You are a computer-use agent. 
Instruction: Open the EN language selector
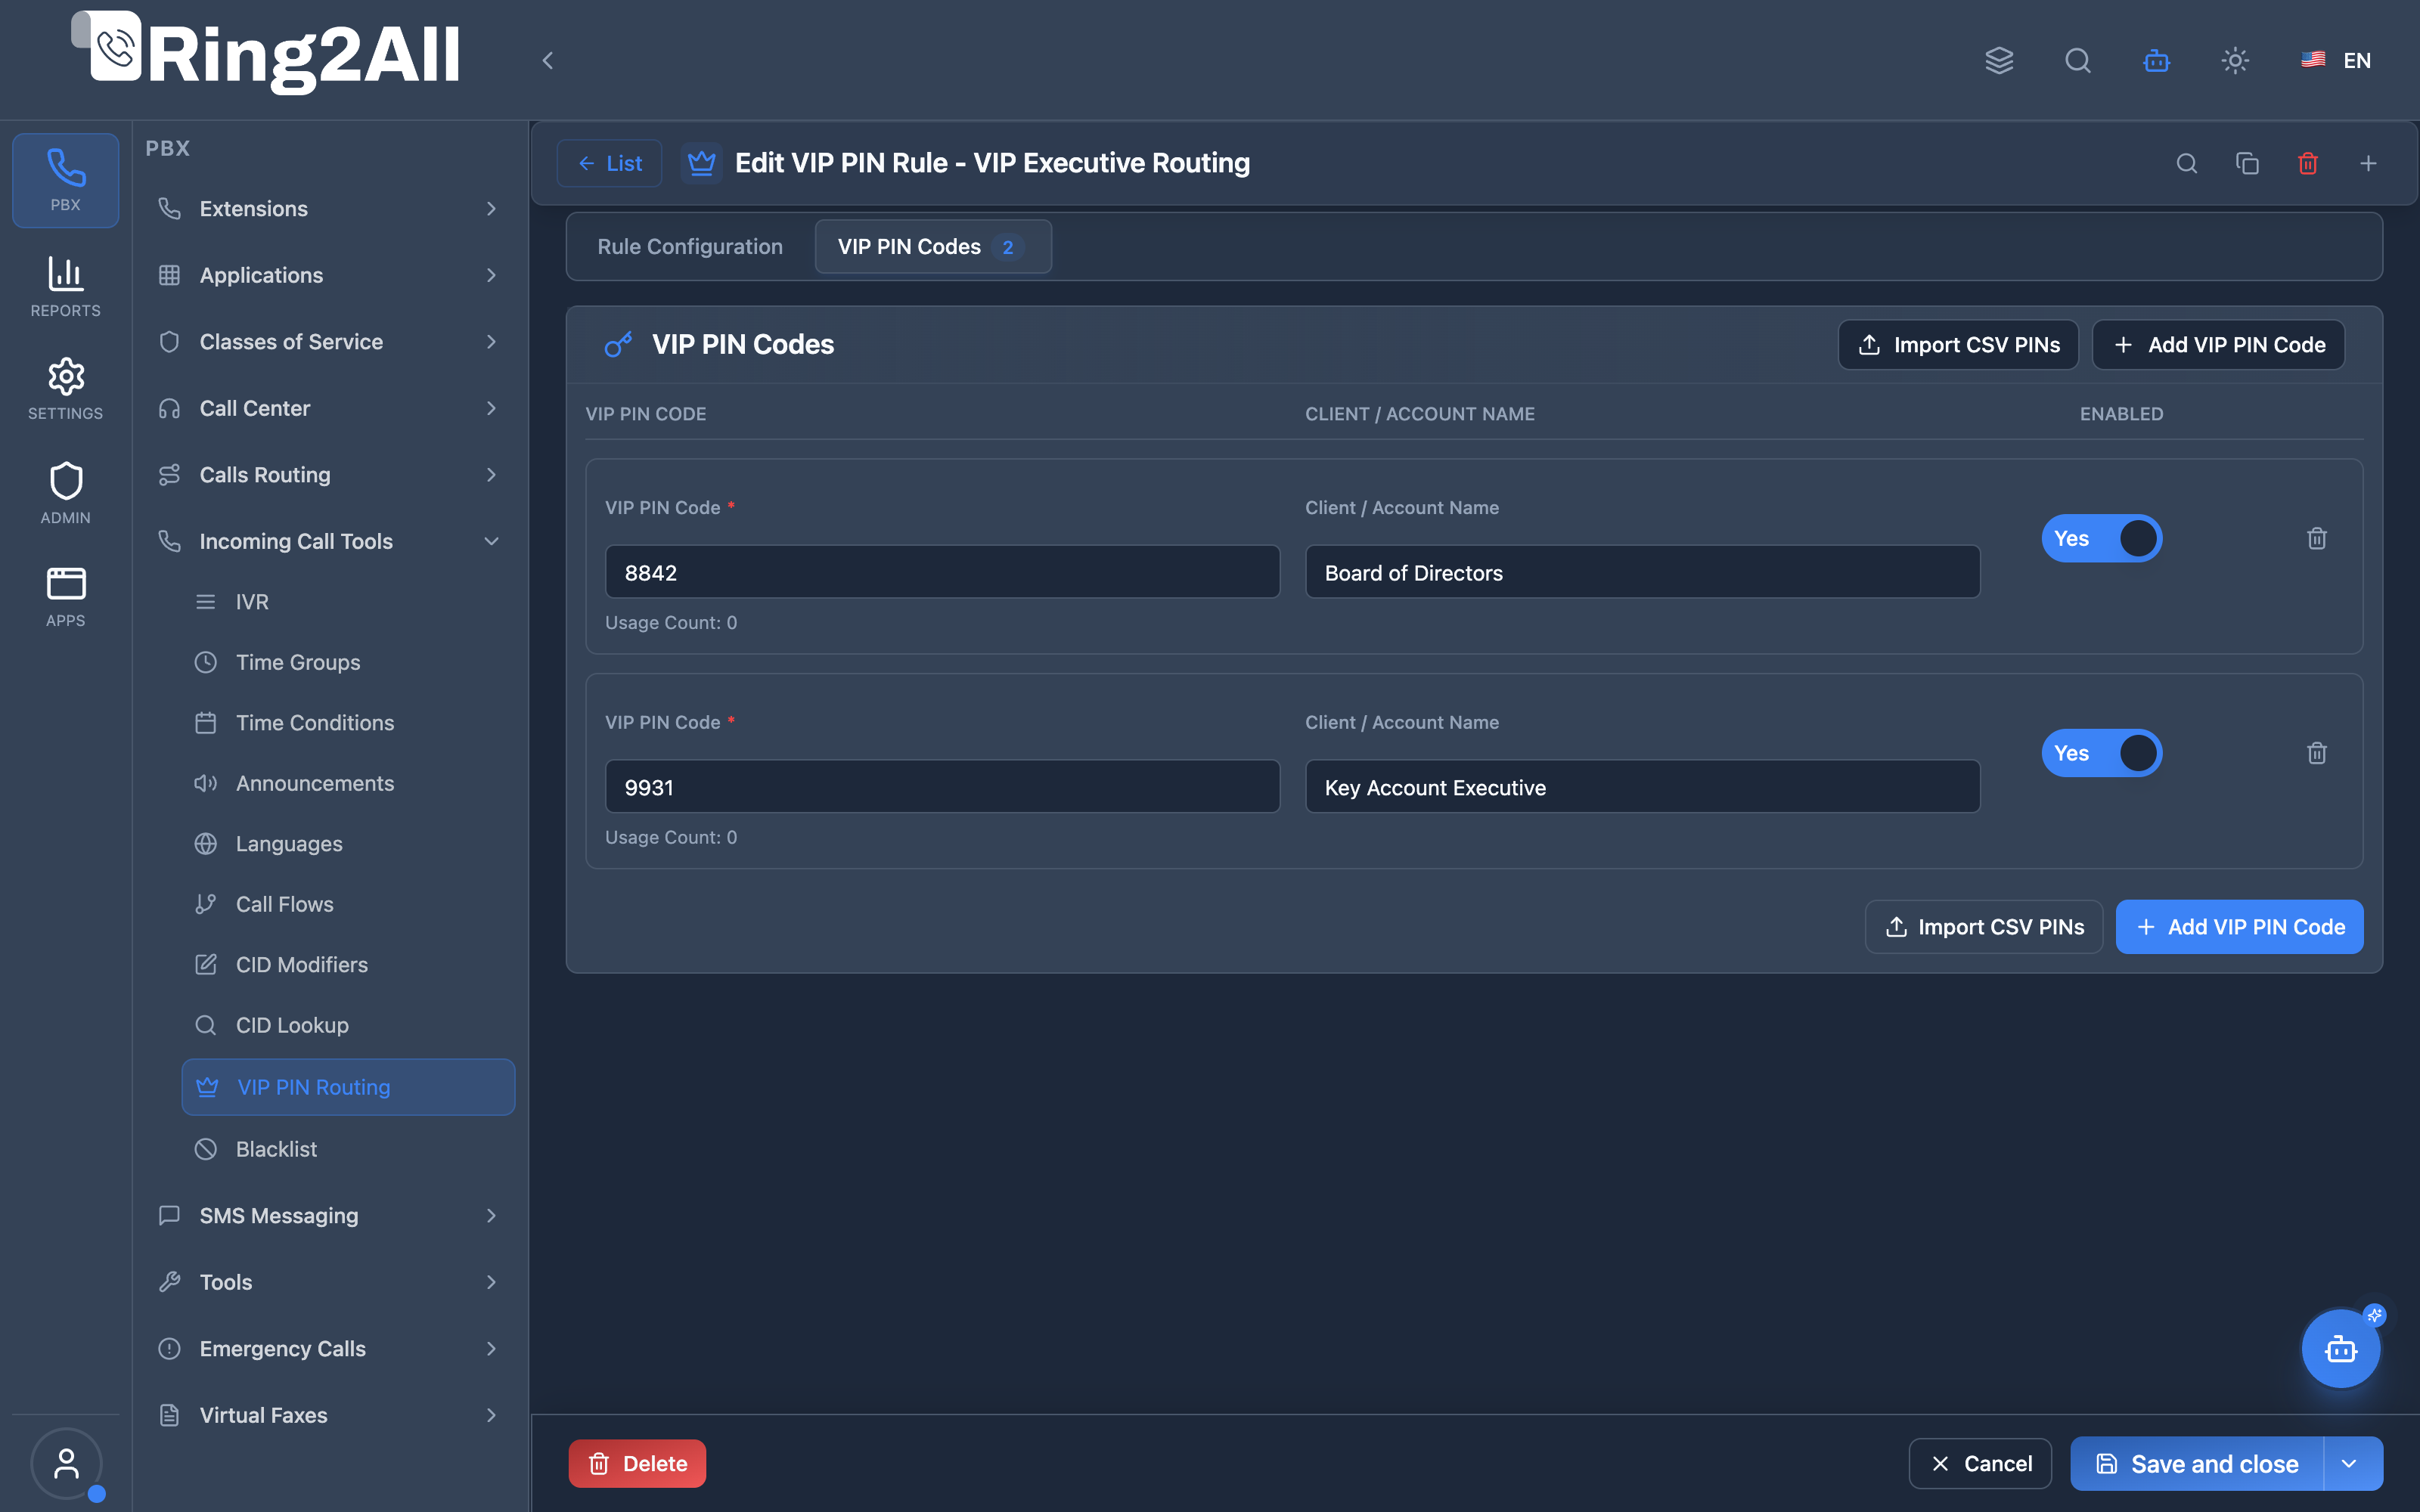(x=2336, y=61)
